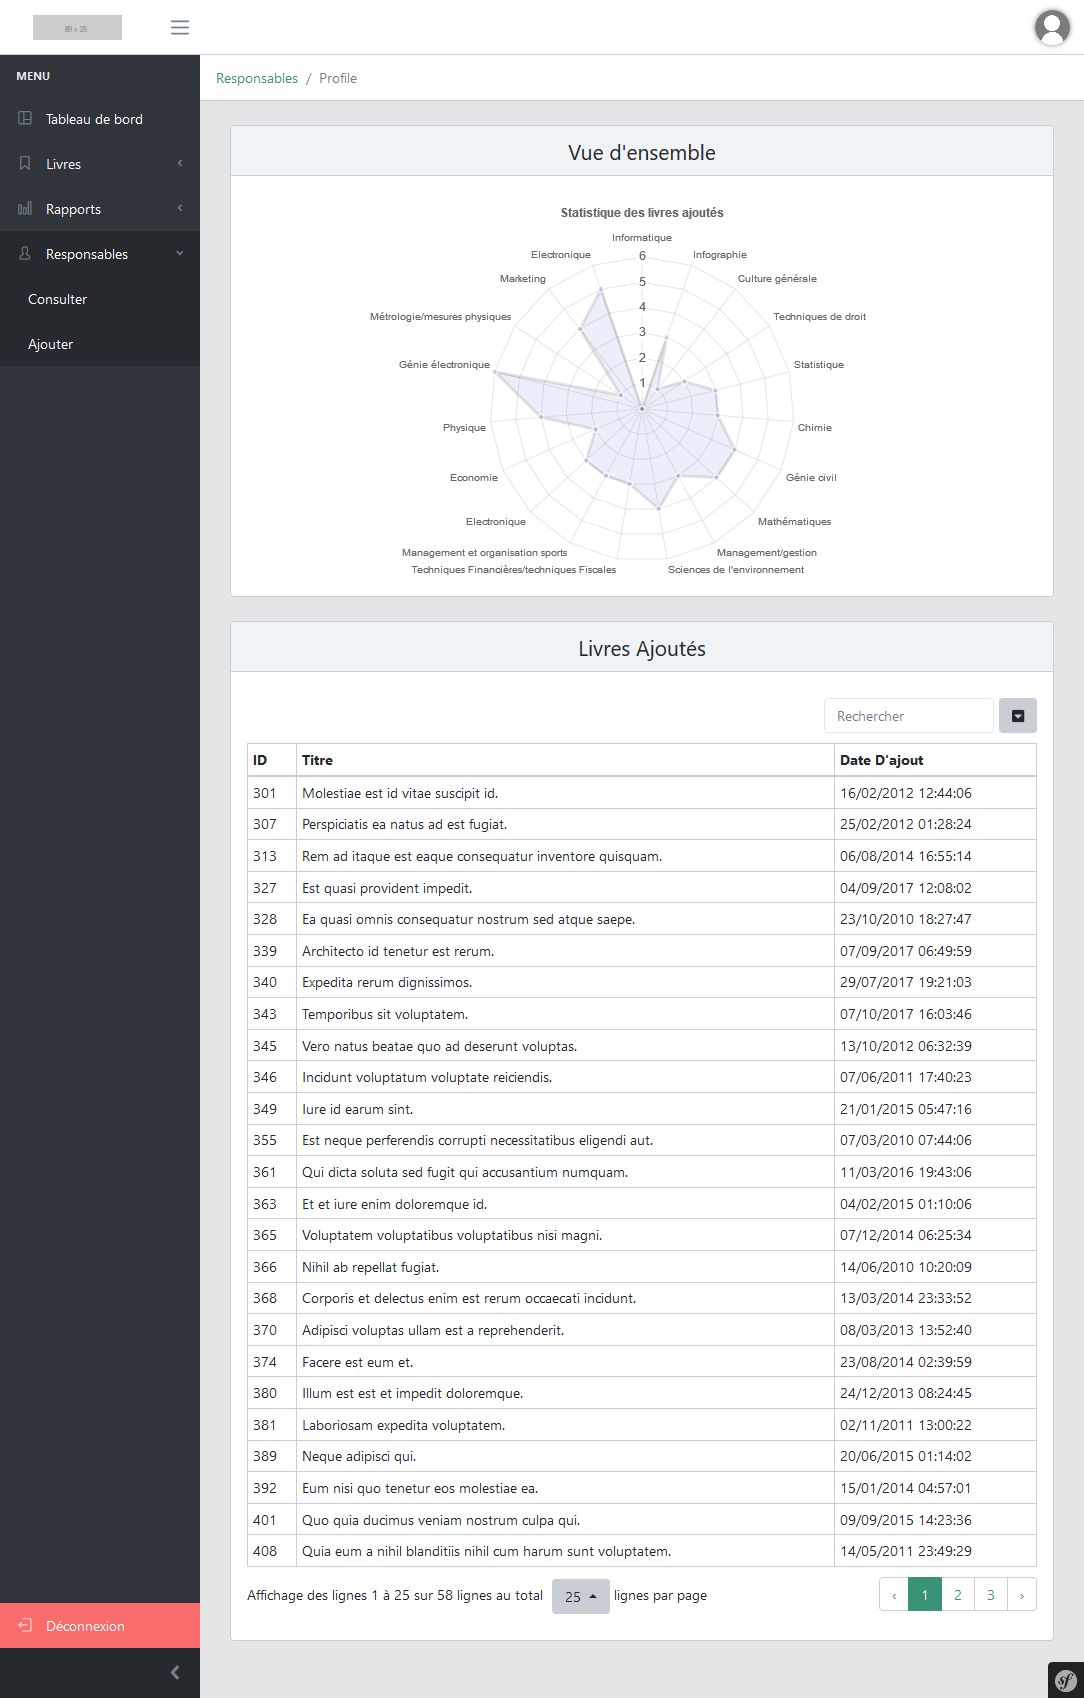Image resolution: width=1084 pixels, height=1698 pixels.
Task: Open the Rapports menu item
Action: (100, 209)
